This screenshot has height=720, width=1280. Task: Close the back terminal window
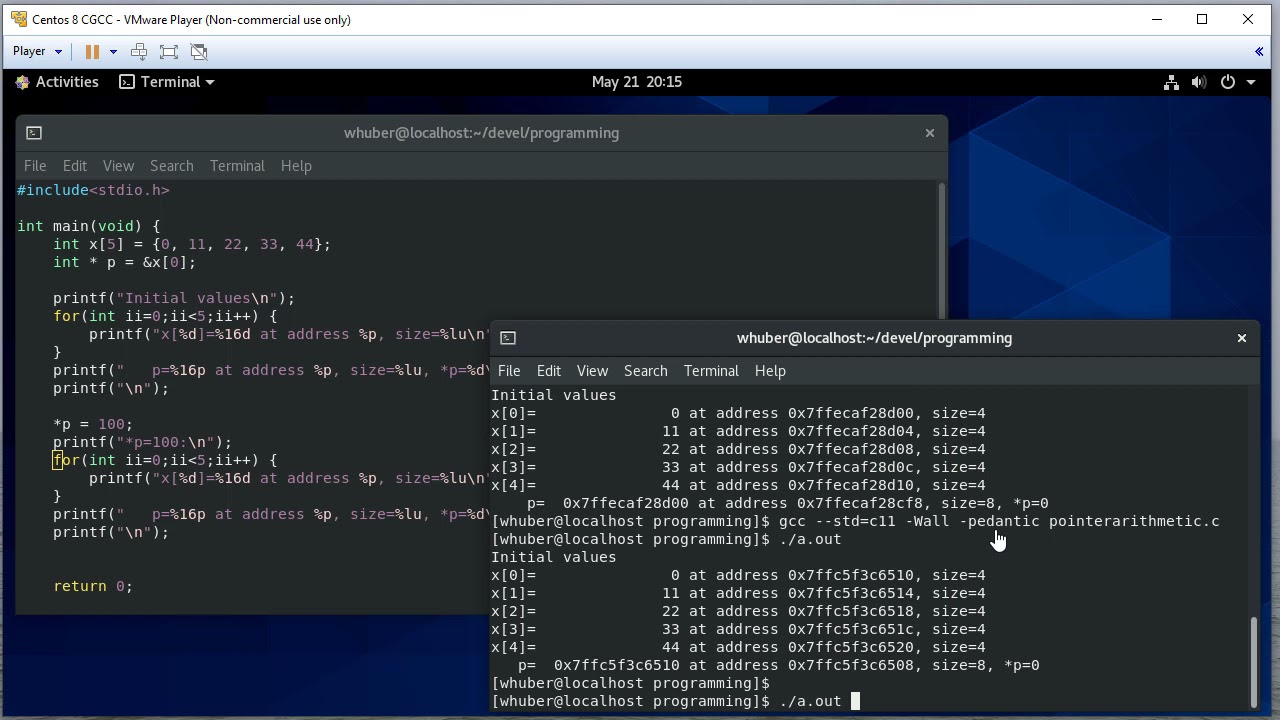coord(930,132)
